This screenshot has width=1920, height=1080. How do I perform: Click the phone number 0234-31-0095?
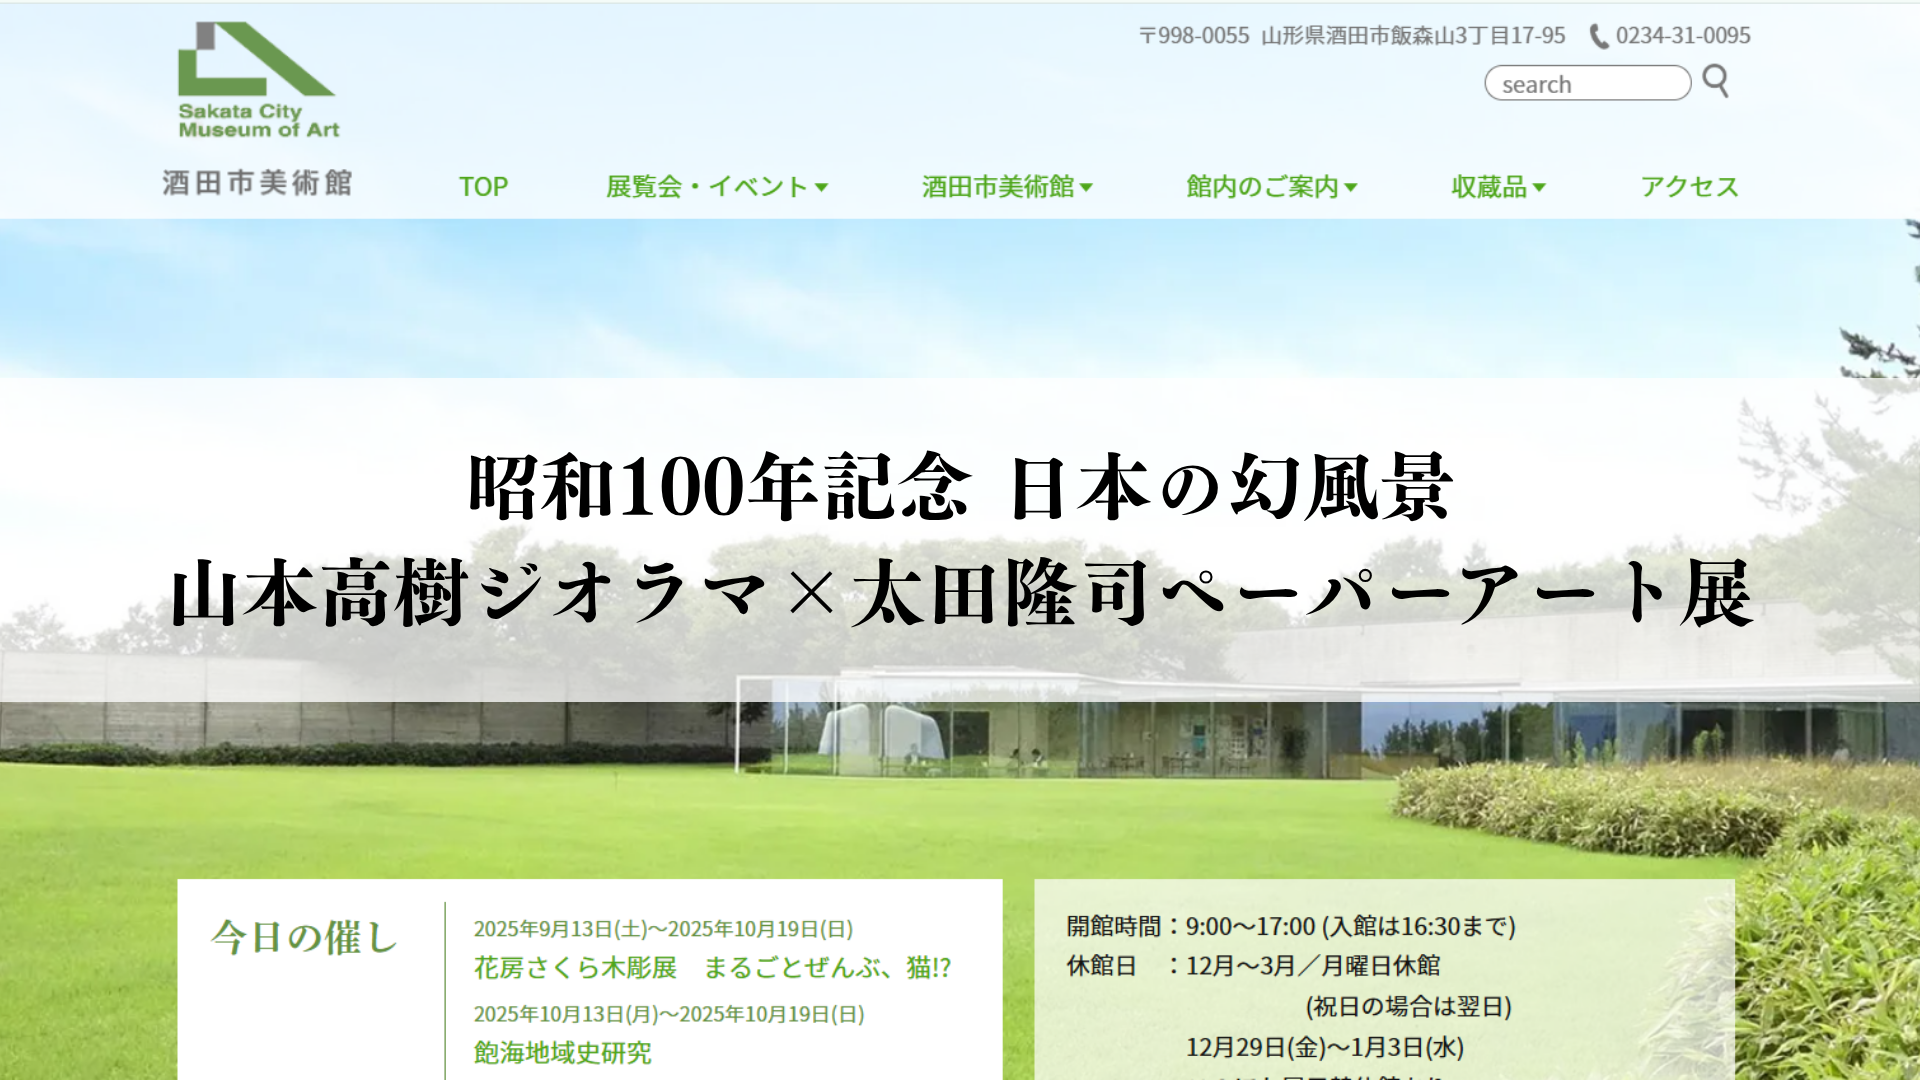pyautogui.click(x=1683, y=36)
